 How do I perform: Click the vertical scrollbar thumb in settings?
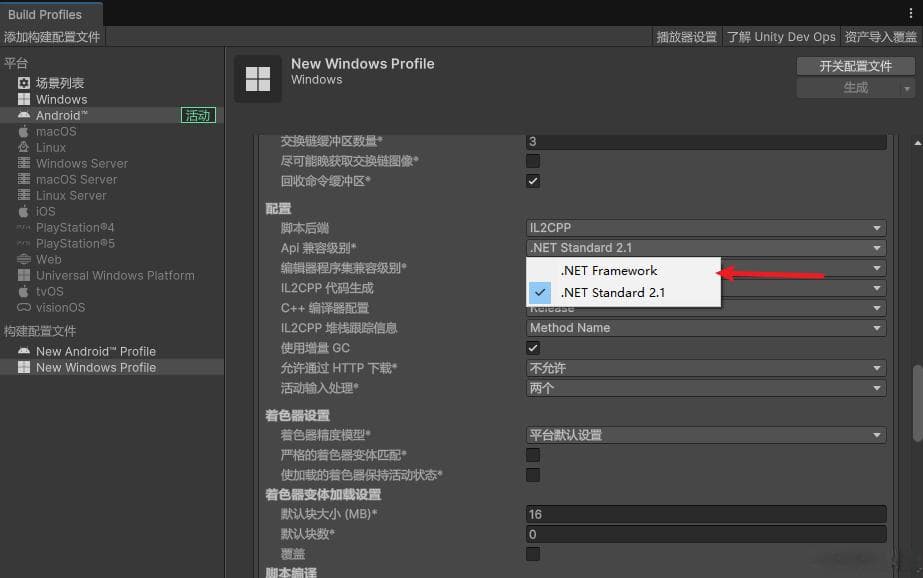[917, 403]
